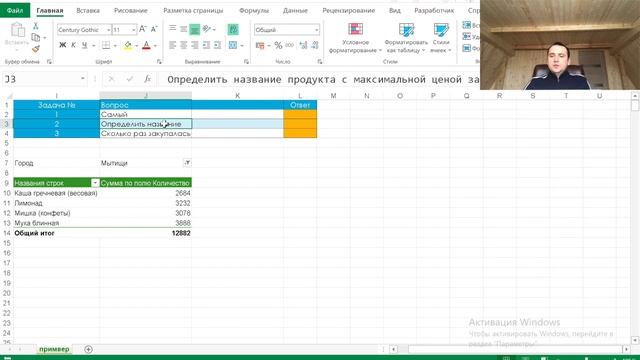Align cell text to the right
Image resolution: width=640 pixels, height=360 pixels.
pyautogui.click(x=195, y=45)
